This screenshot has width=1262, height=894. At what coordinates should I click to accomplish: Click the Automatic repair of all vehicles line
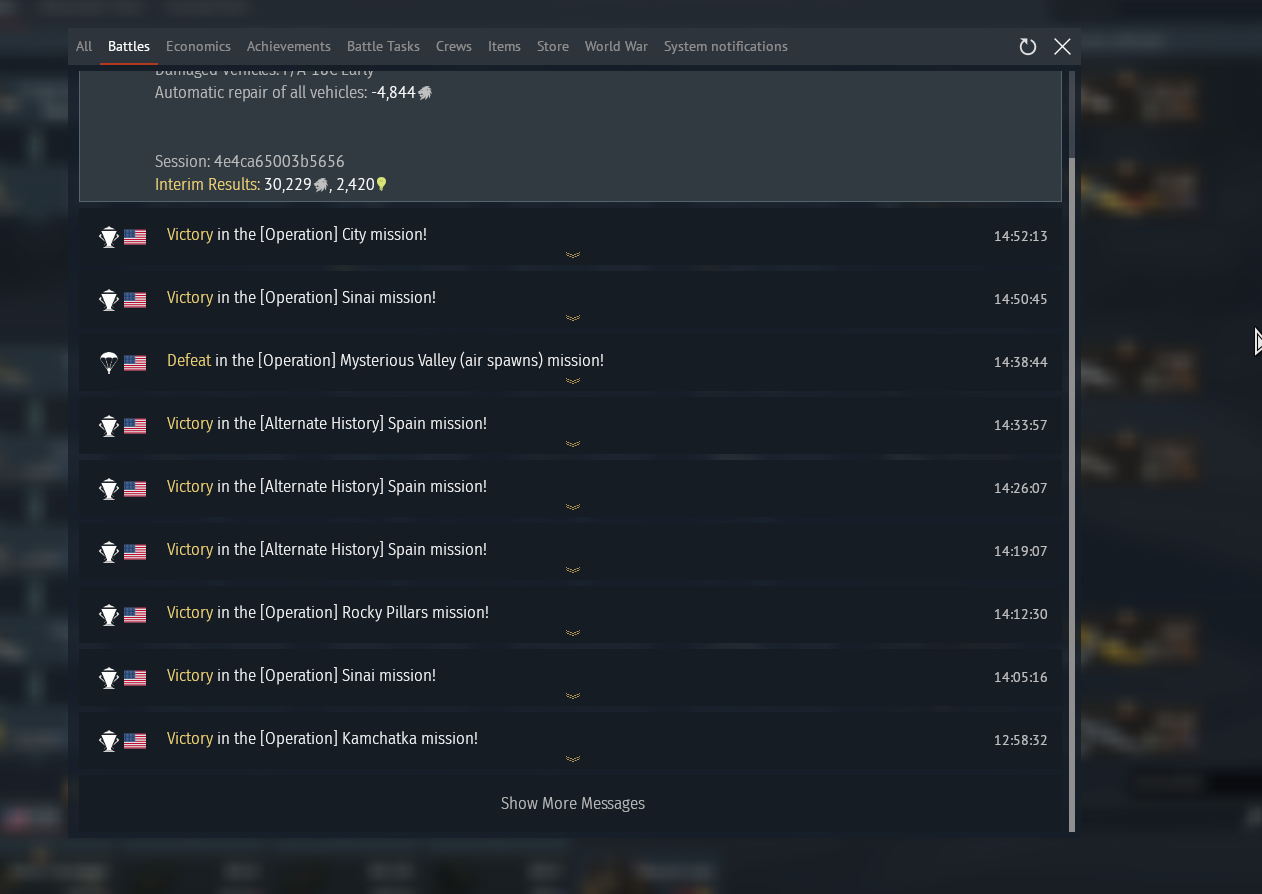click(293, 93)
